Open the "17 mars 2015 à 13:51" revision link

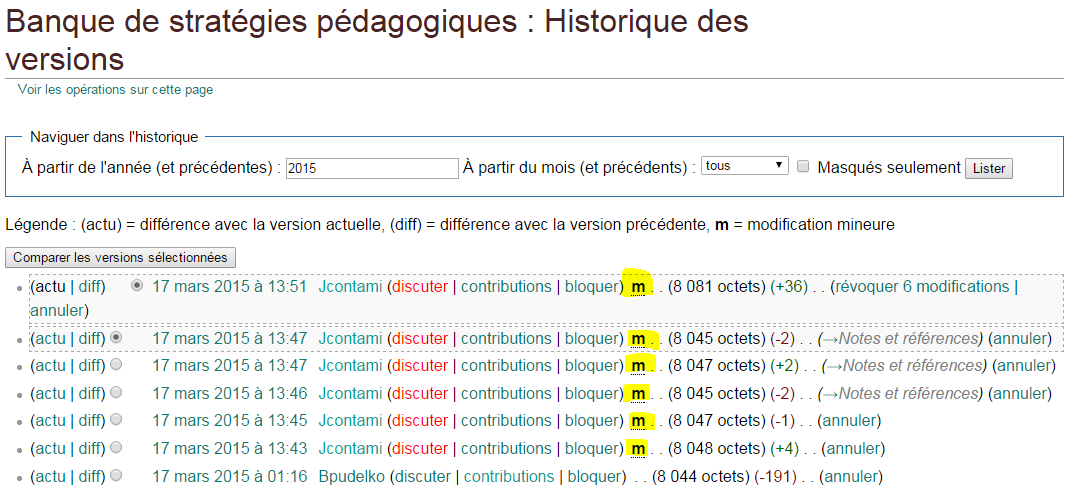[x=229, y=287]
